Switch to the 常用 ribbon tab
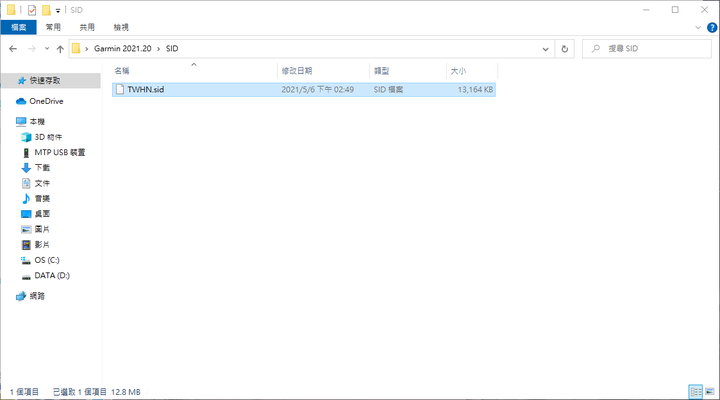The height and width of the screenshot is (400, 720). coord(53,27)
